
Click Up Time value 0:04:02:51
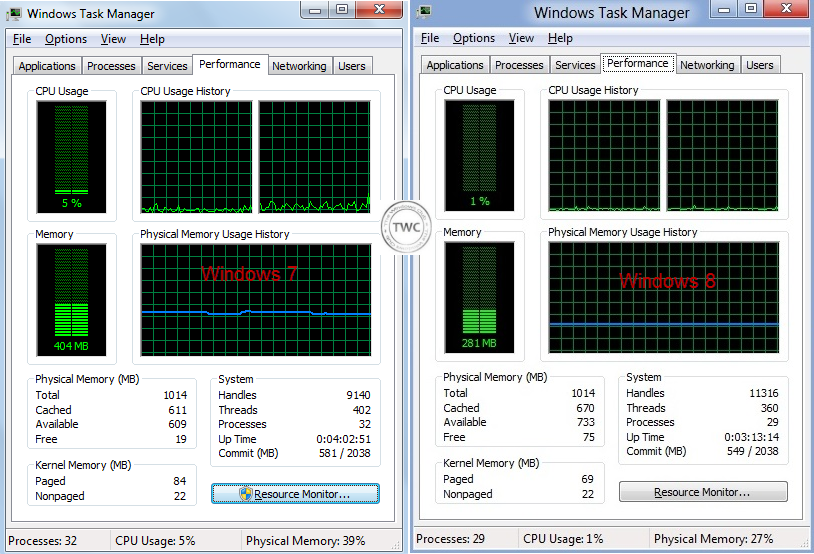[343, 439]
